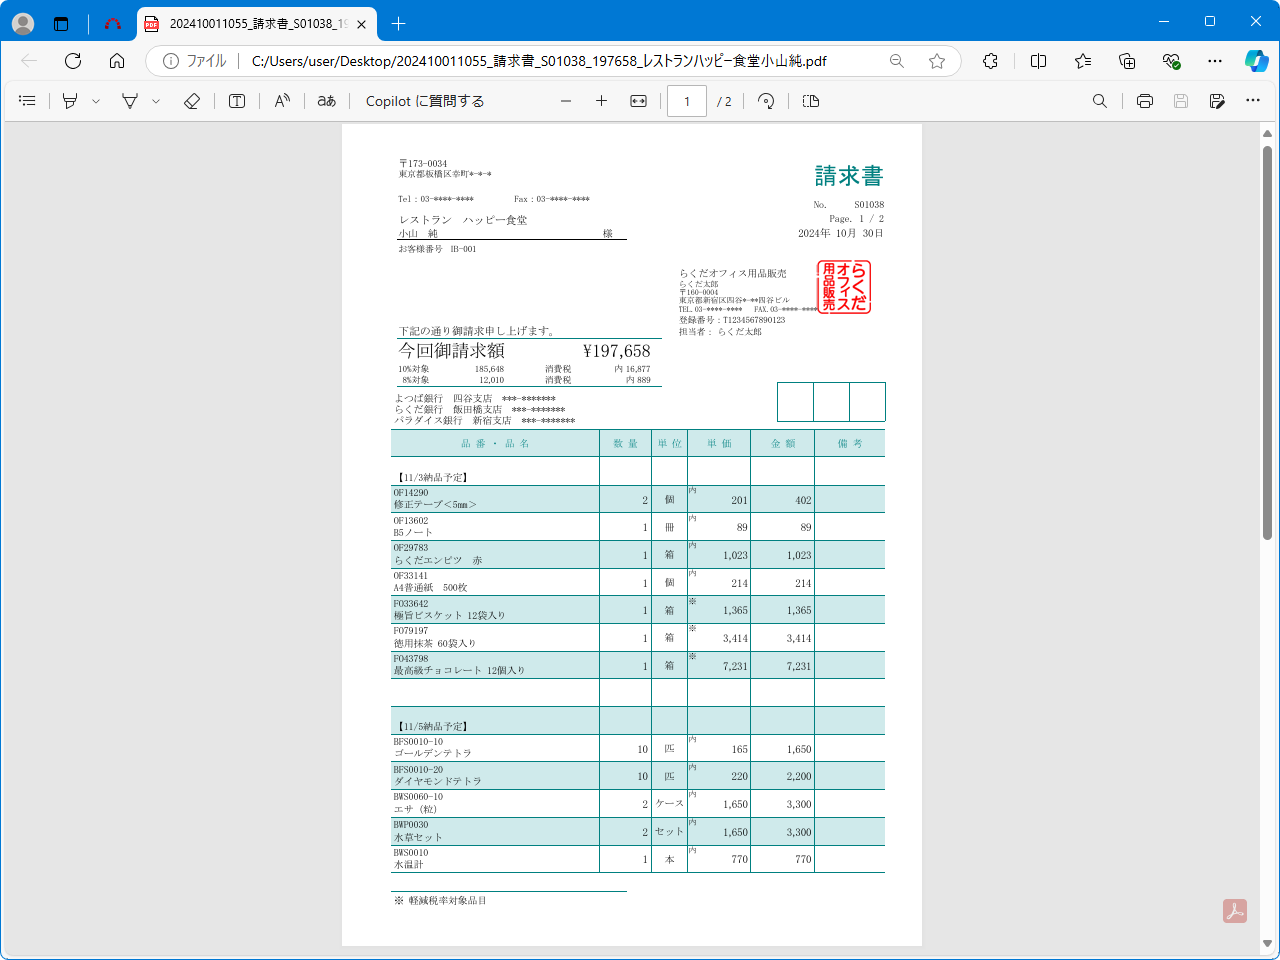
Task: Click the 金額 column header
Action: [783, 443]
